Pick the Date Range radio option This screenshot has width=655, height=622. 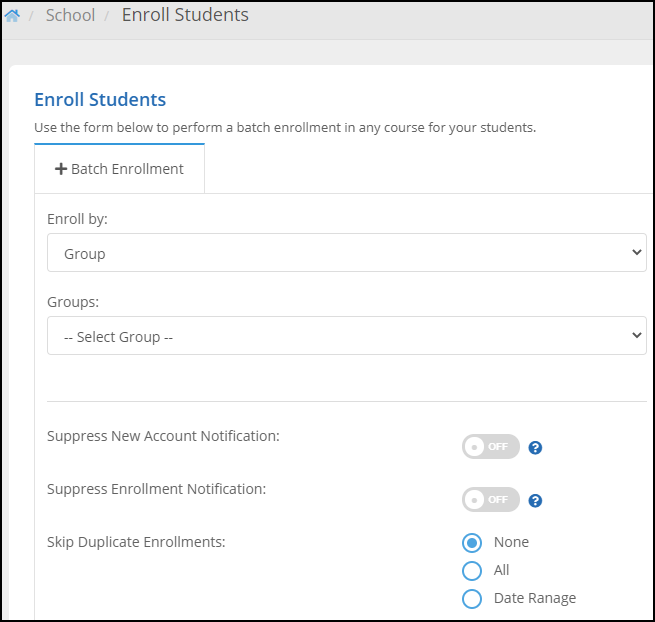[472, 599]
